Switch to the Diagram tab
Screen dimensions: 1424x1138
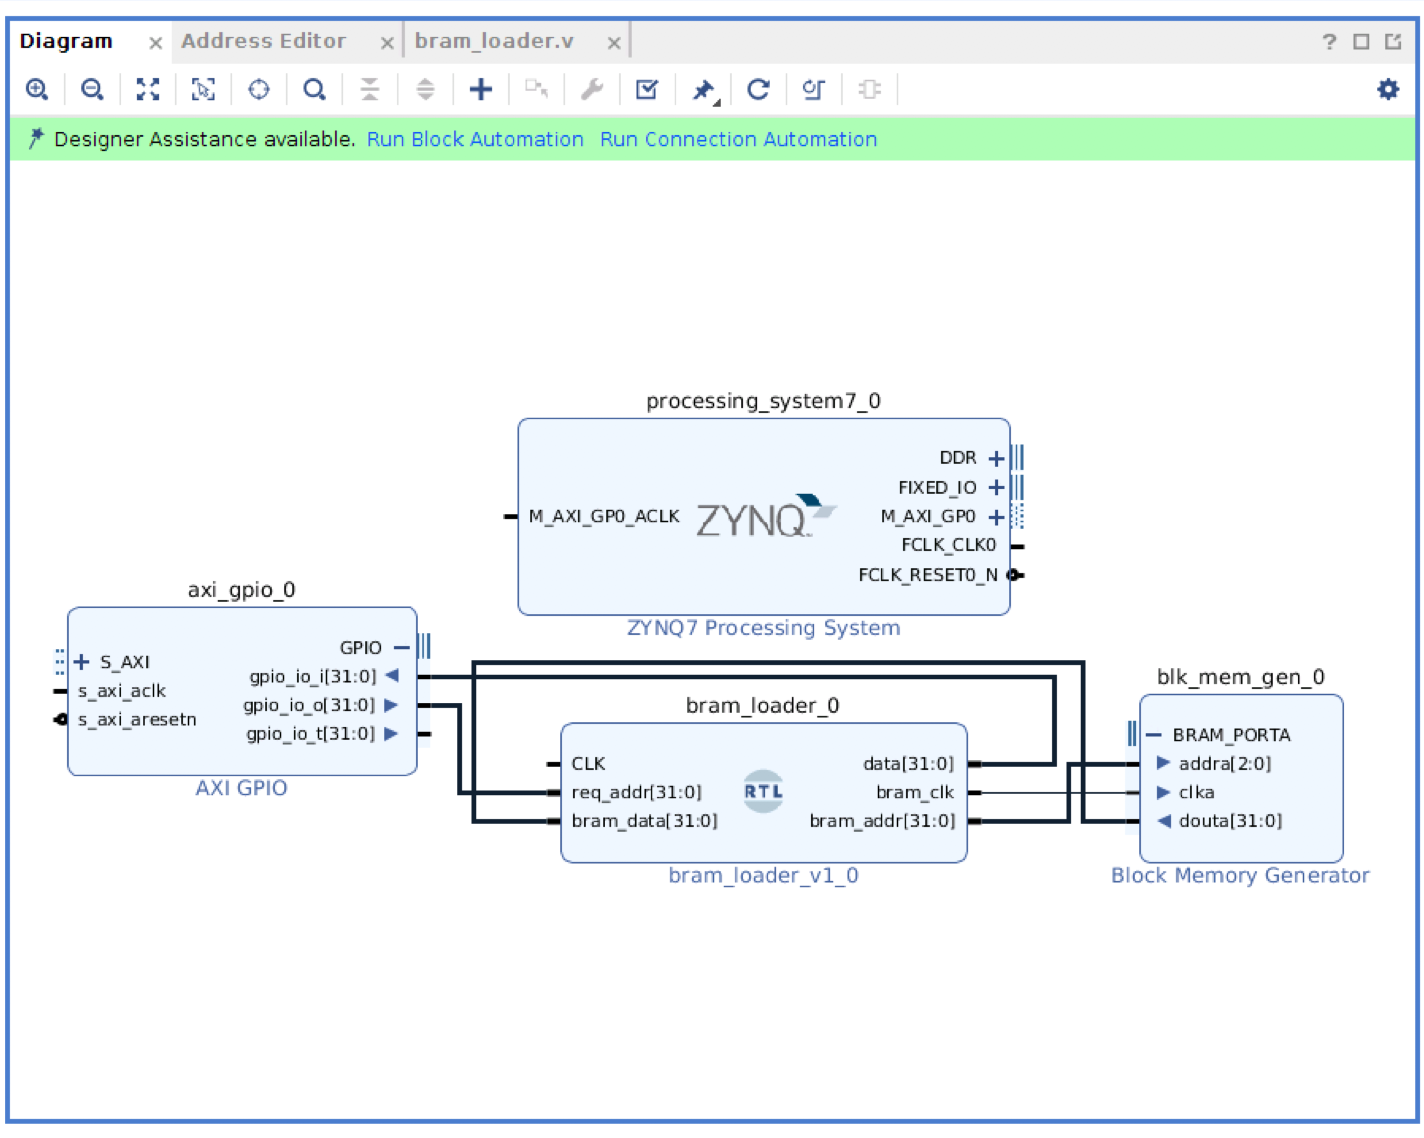click(66, 42)
